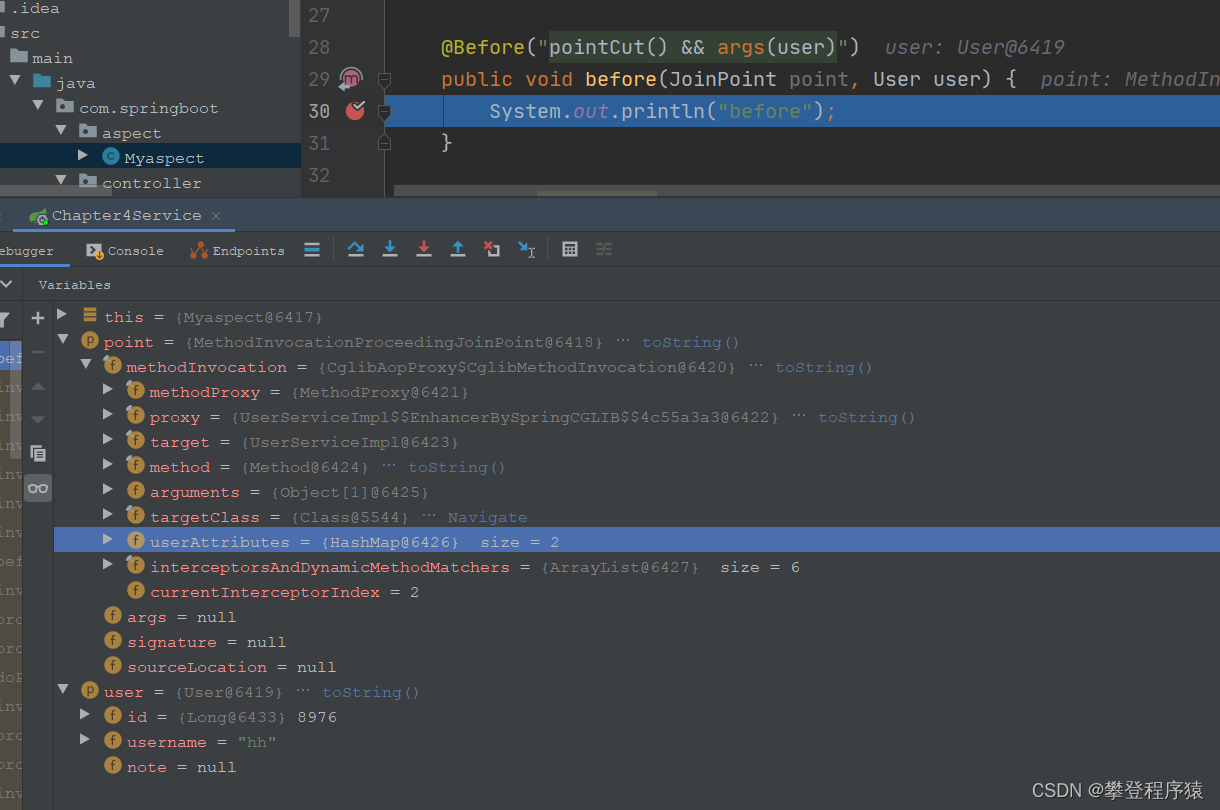Select the Debugger tab
The height and width of the screenshot is (810, 1220).
click(x=27, y=251)
